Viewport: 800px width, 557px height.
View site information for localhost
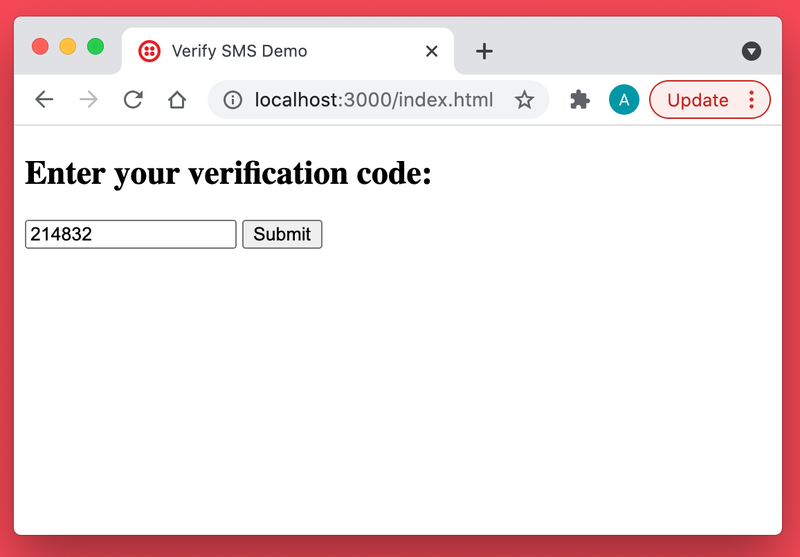[x=233, y=100]
